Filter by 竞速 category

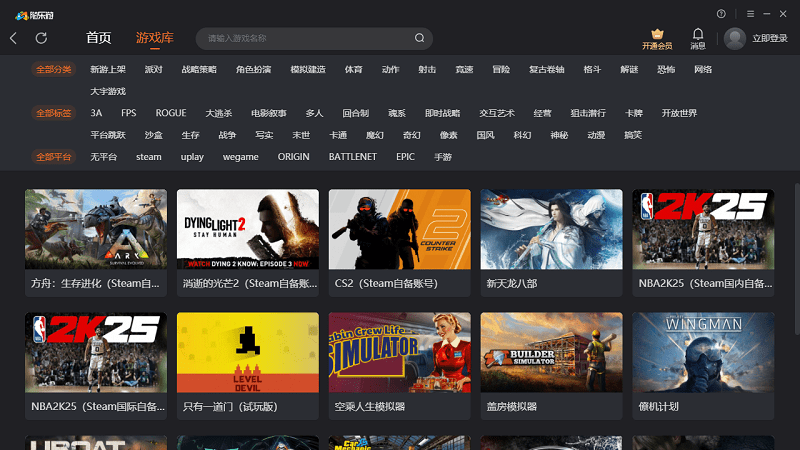464,69
